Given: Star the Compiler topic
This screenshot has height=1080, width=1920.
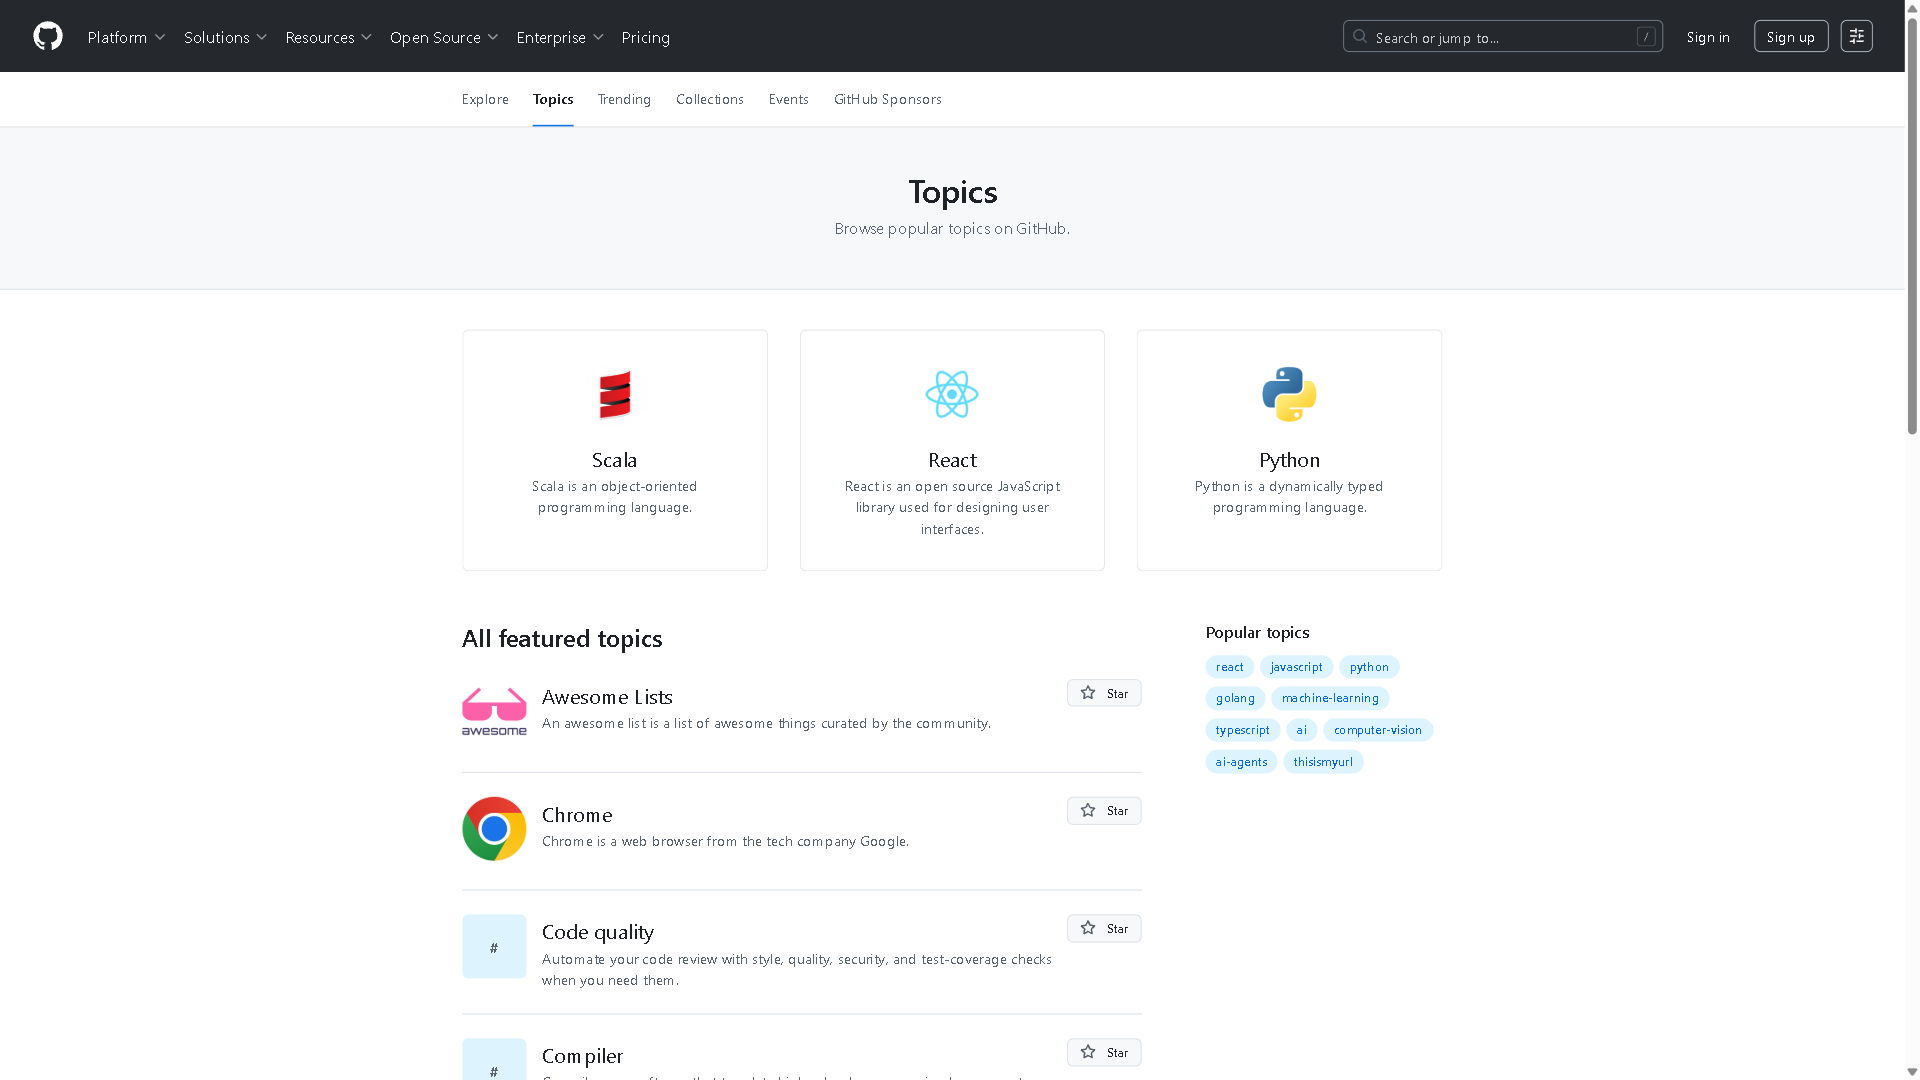Looking at the screenshot, I should 1103,1052.
